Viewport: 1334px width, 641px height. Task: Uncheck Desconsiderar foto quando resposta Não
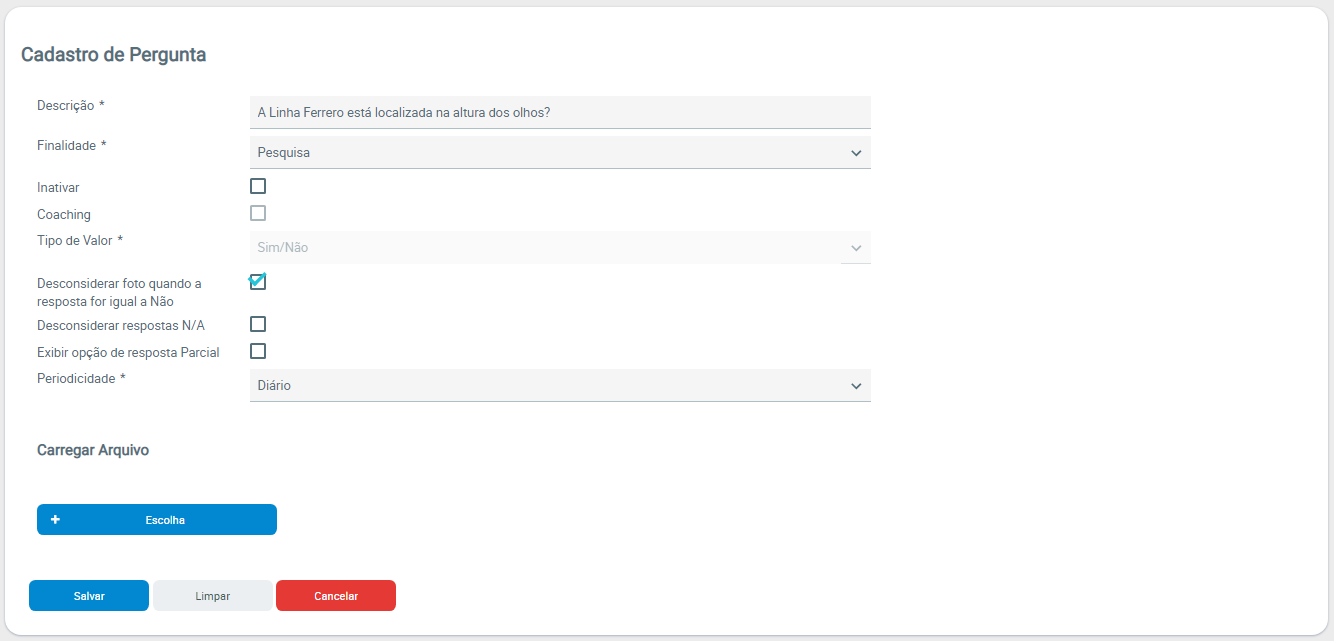pyautogui.click(x=258, y=282)
